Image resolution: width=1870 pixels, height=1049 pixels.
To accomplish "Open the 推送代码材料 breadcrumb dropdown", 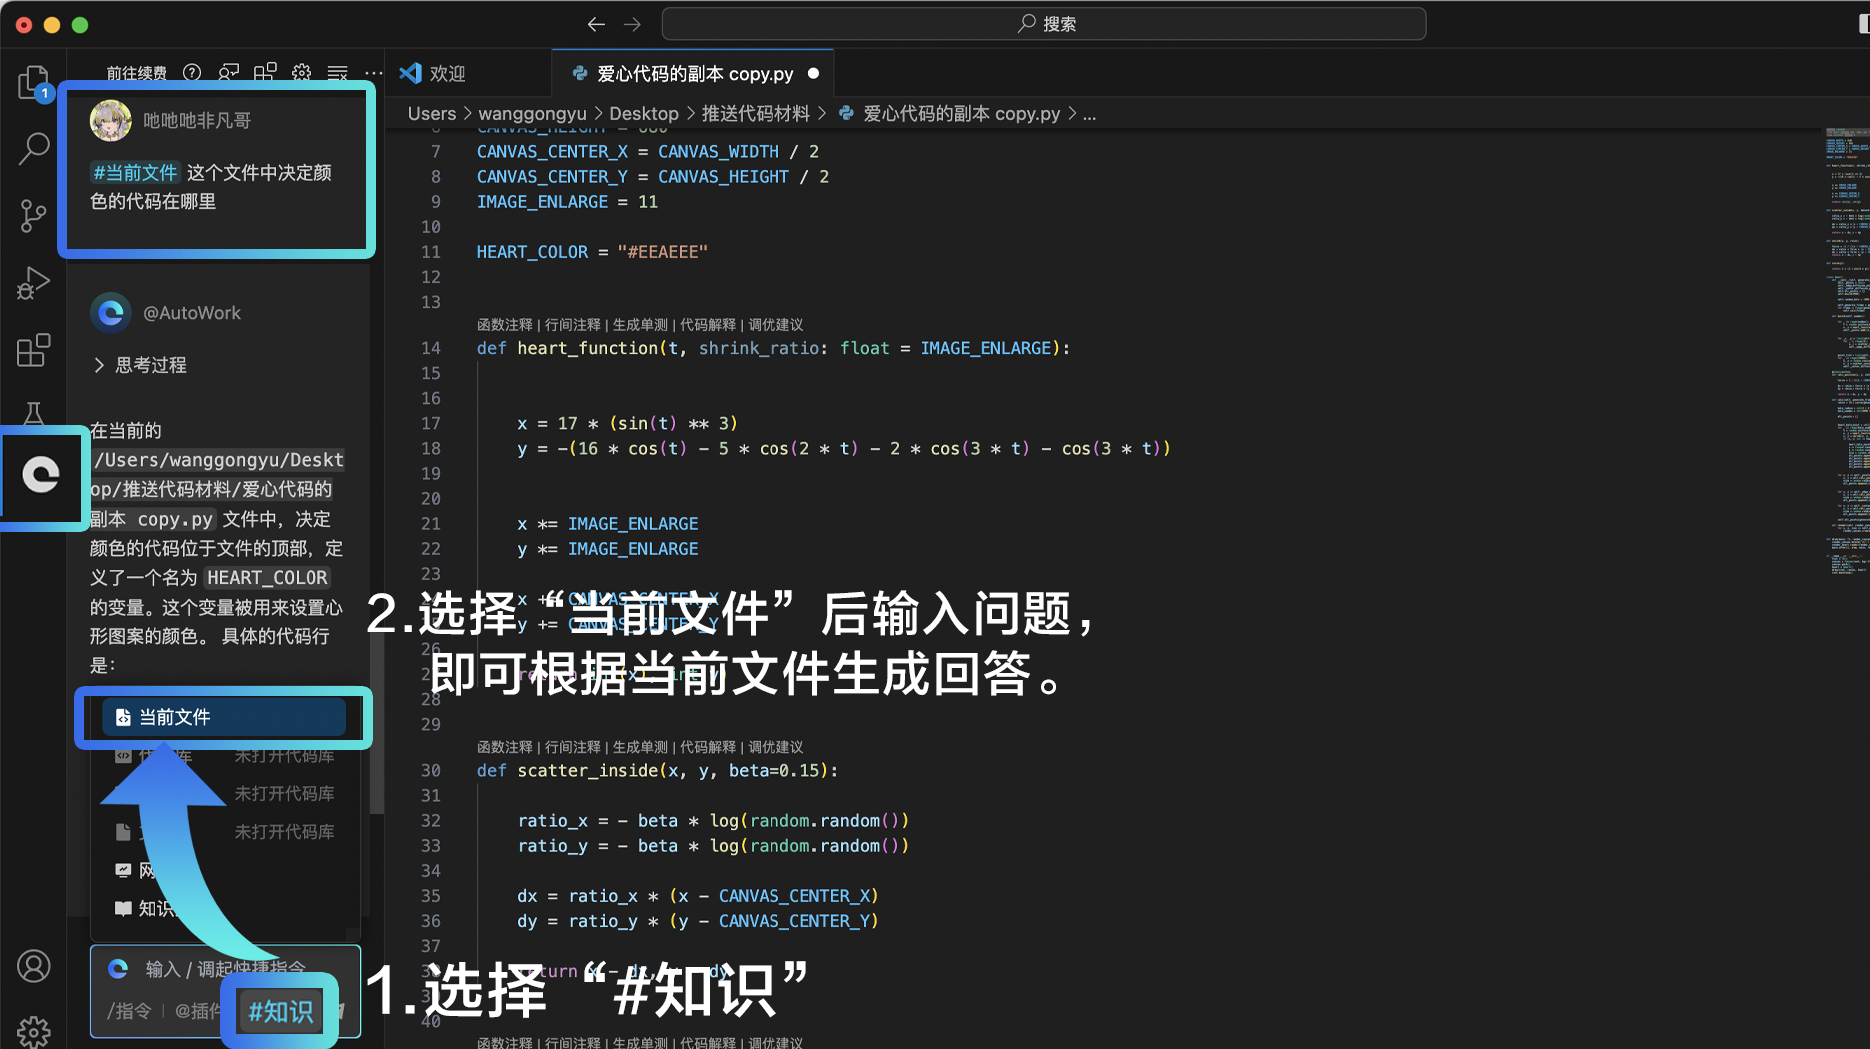I will coord(755,114).
